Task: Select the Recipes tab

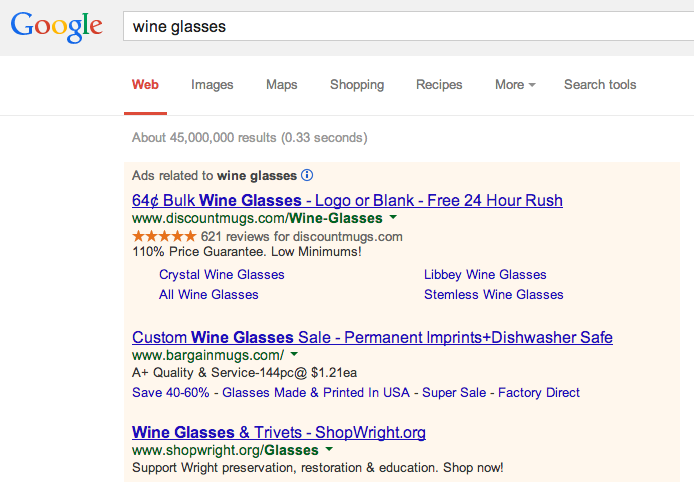Action: 439,85
